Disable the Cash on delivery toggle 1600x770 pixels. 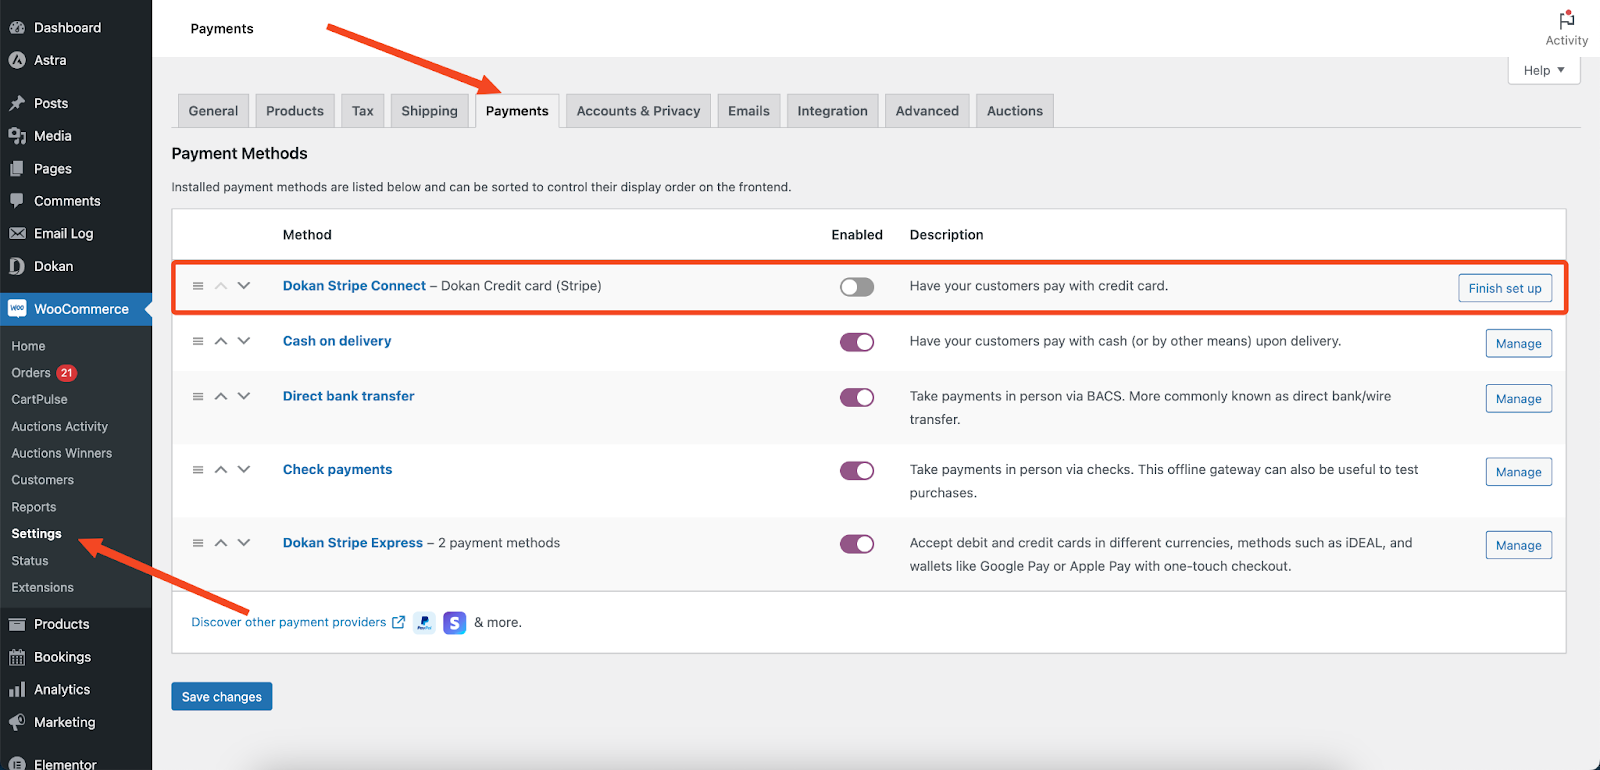857,342
